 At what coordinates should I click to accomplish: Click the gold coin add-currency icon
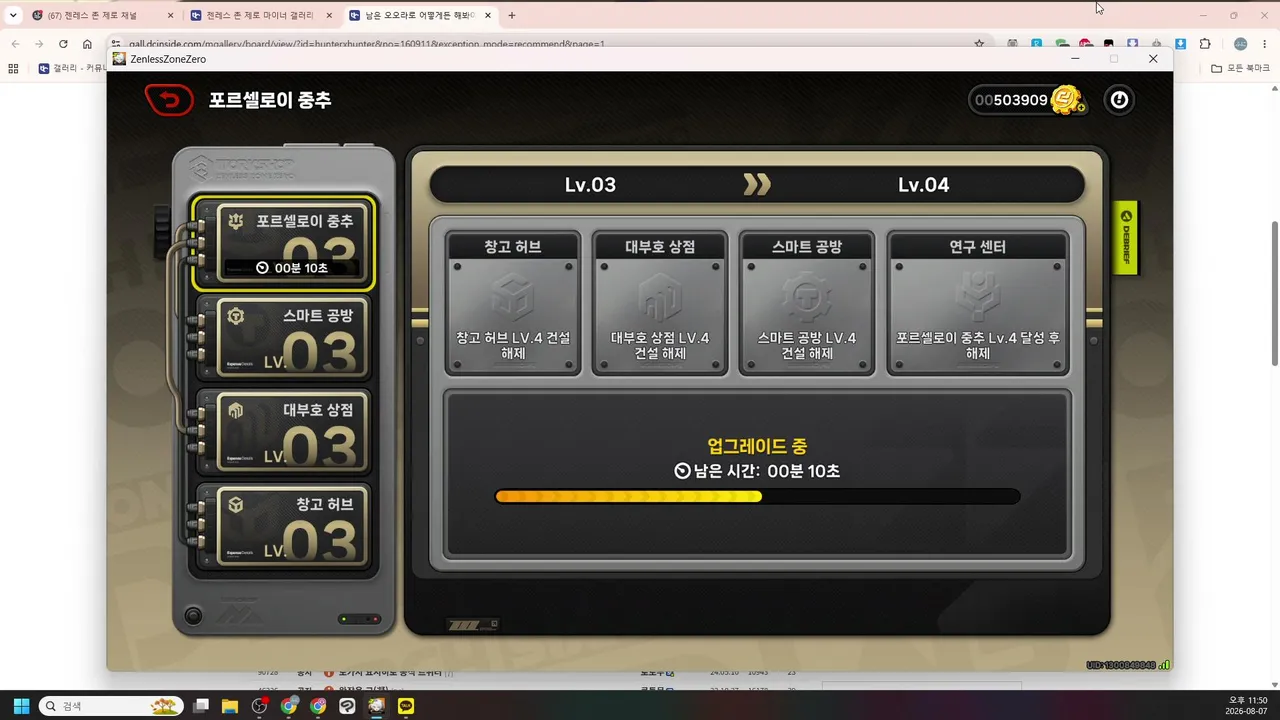pos(1068,100)
